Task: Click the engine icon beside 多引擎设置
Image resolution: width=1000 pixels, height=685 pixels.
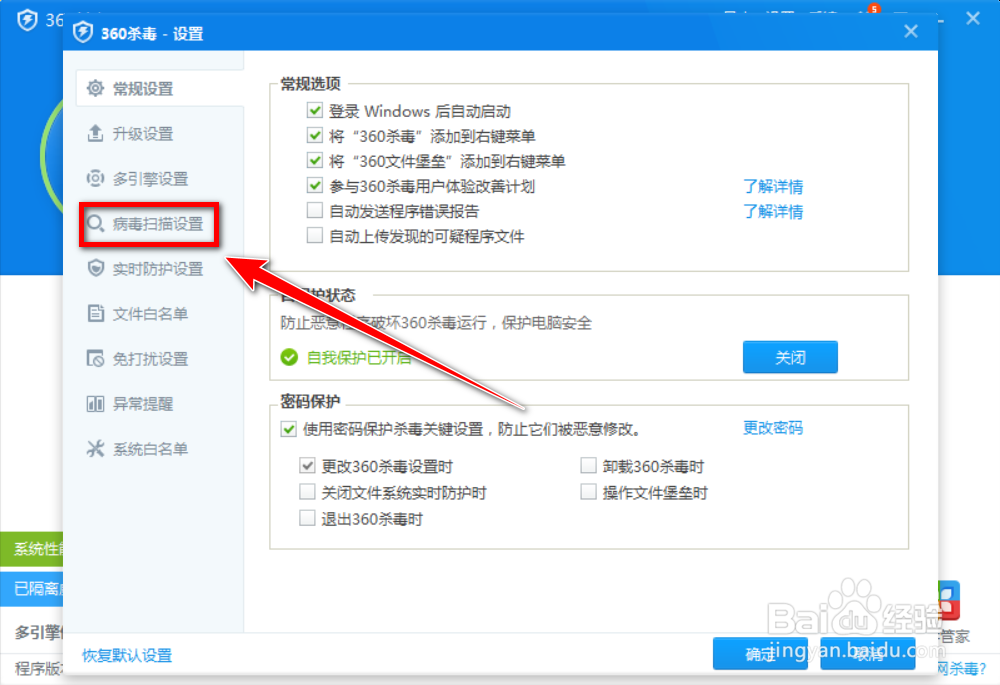Action: pyautogui.click(x=96, y=178)
